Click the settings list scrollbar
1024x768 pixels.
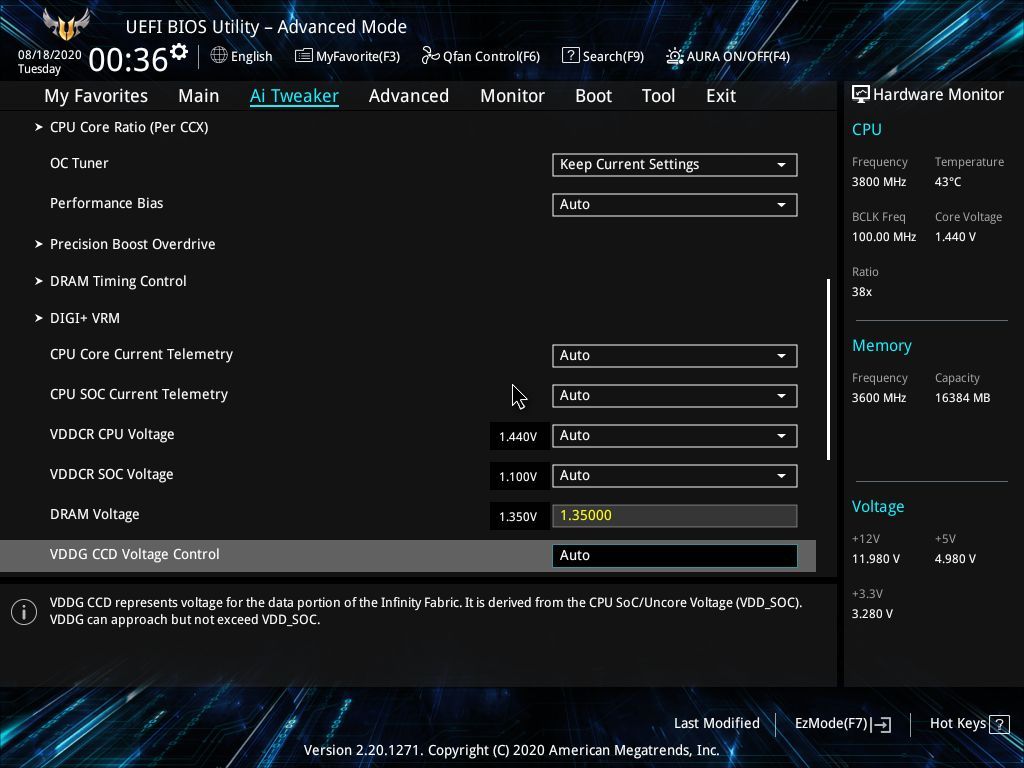(x=829, y=370)
